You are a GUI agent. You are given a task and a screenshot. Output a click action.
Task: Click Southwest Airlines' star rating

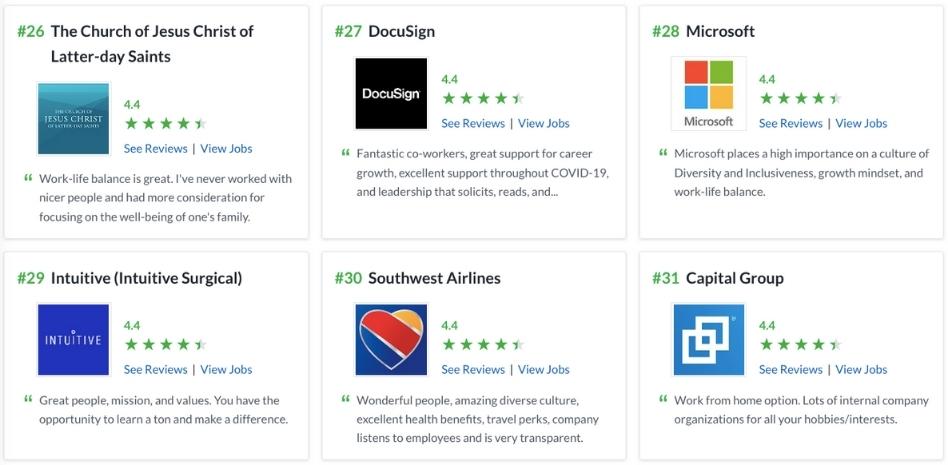coord(482,345)
